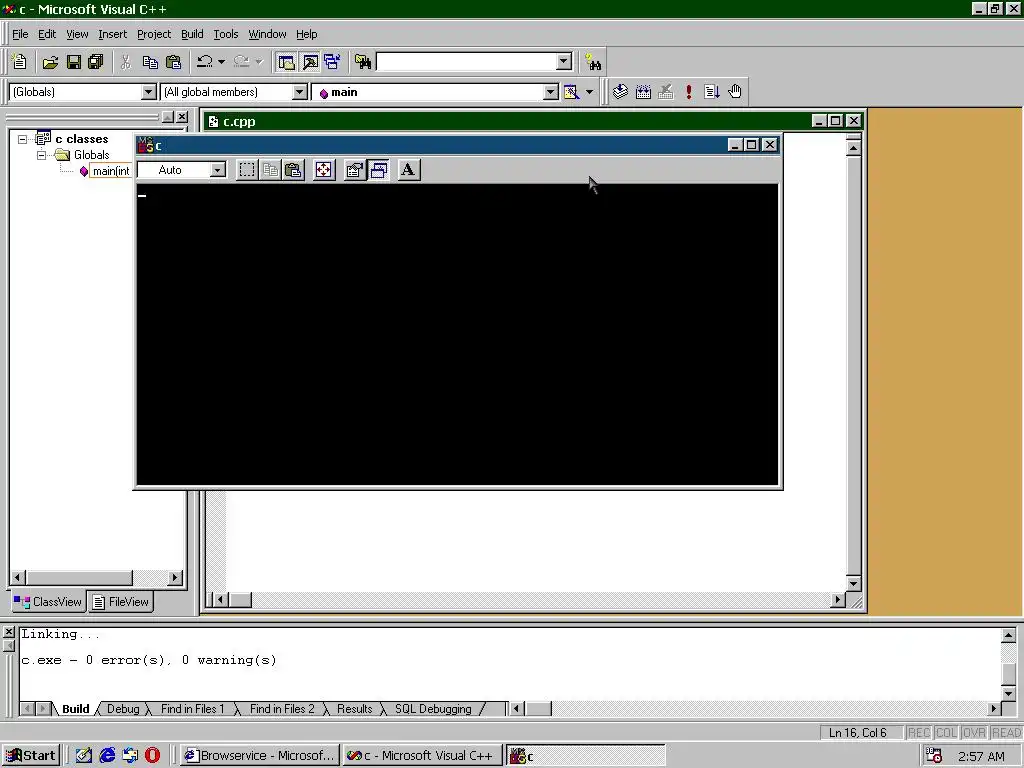The image size is (1024, 768).
Task: Click the Find text input field
Action: [466, 62]
